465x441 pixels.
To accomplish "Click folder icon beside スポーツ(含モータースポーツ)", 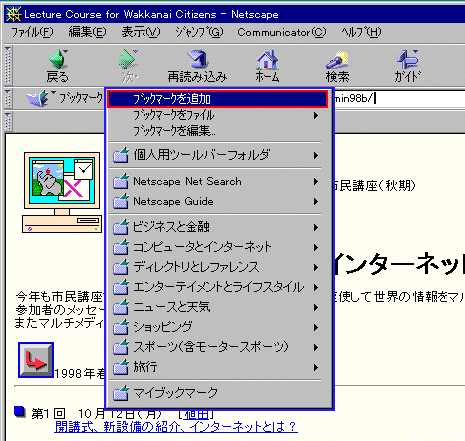I will point(121,347).
